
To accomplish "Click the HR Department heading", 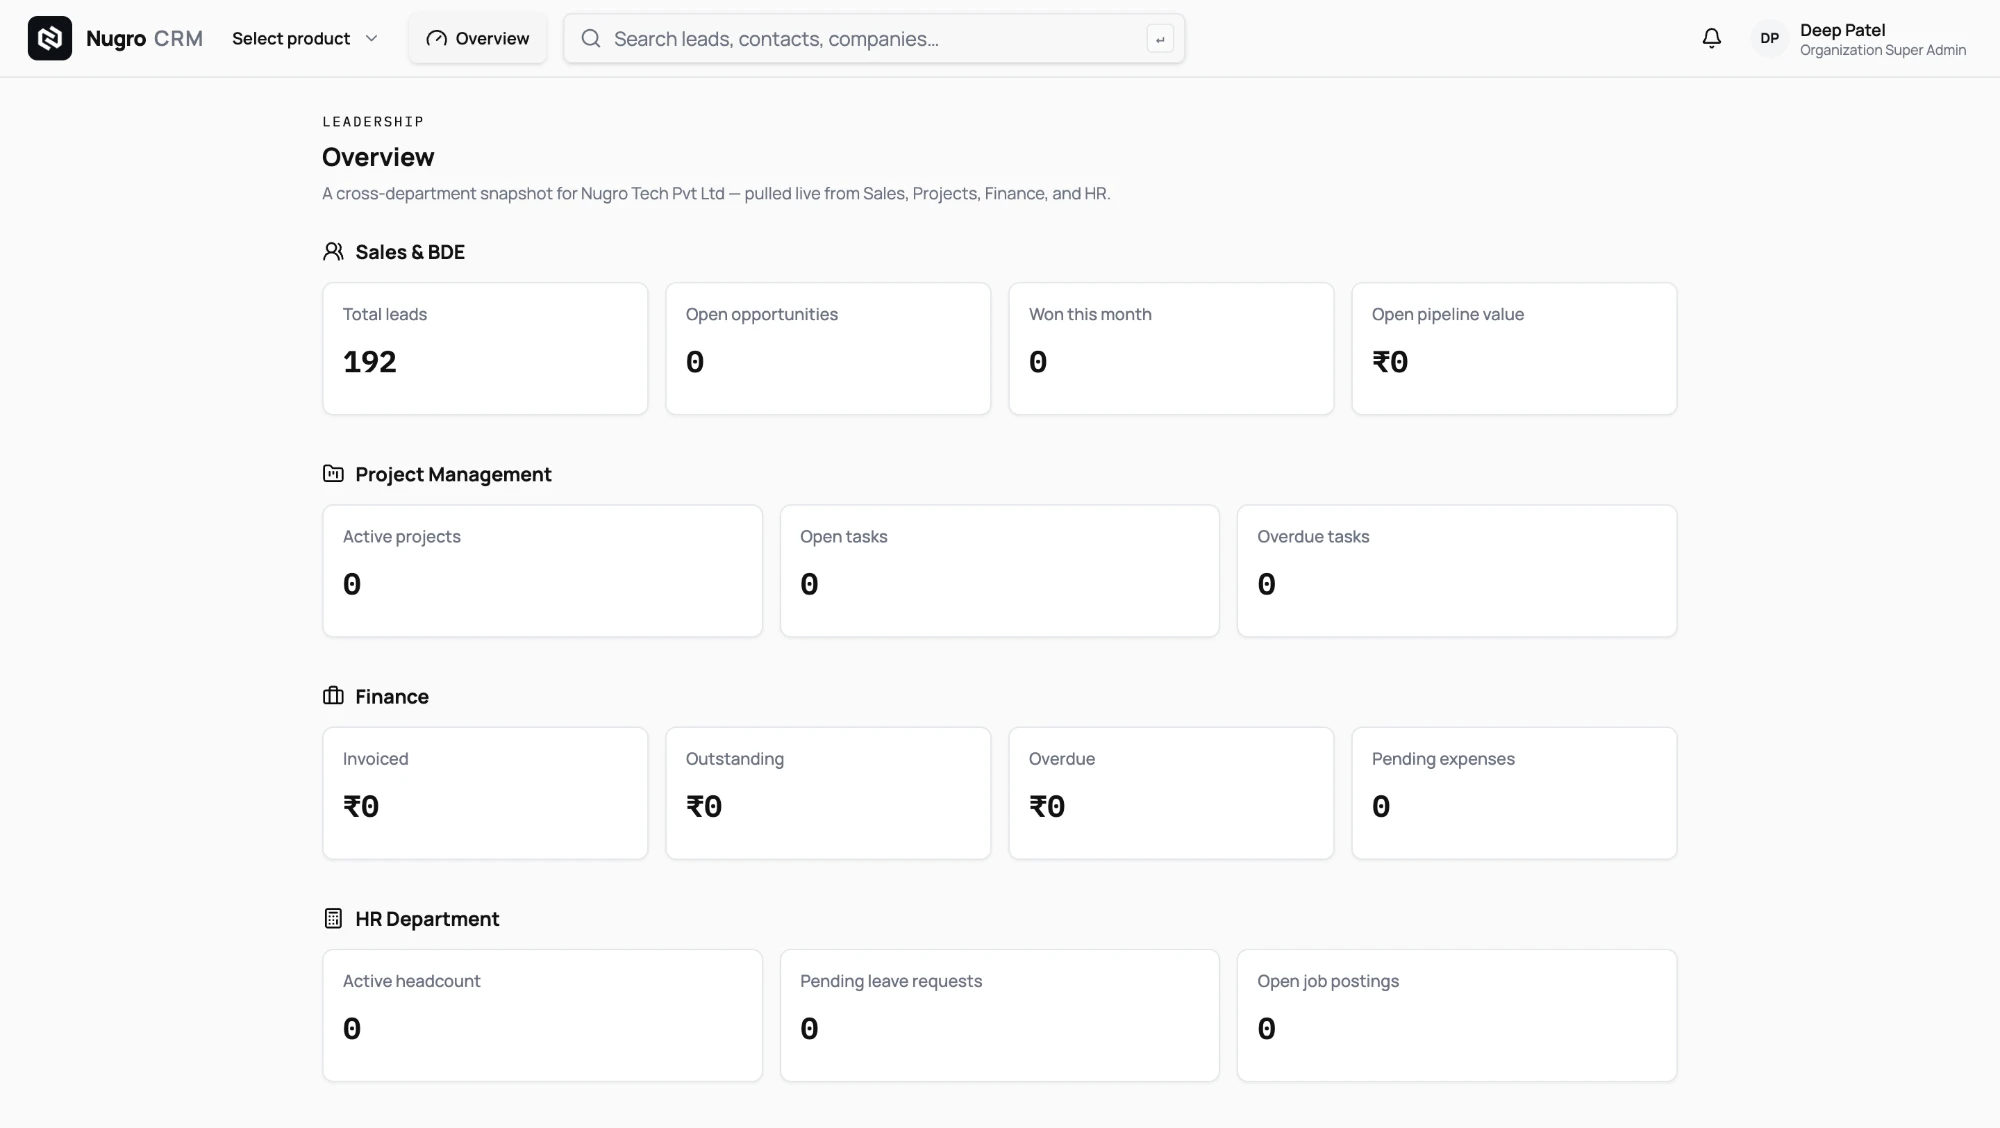I will pos(427,918).
